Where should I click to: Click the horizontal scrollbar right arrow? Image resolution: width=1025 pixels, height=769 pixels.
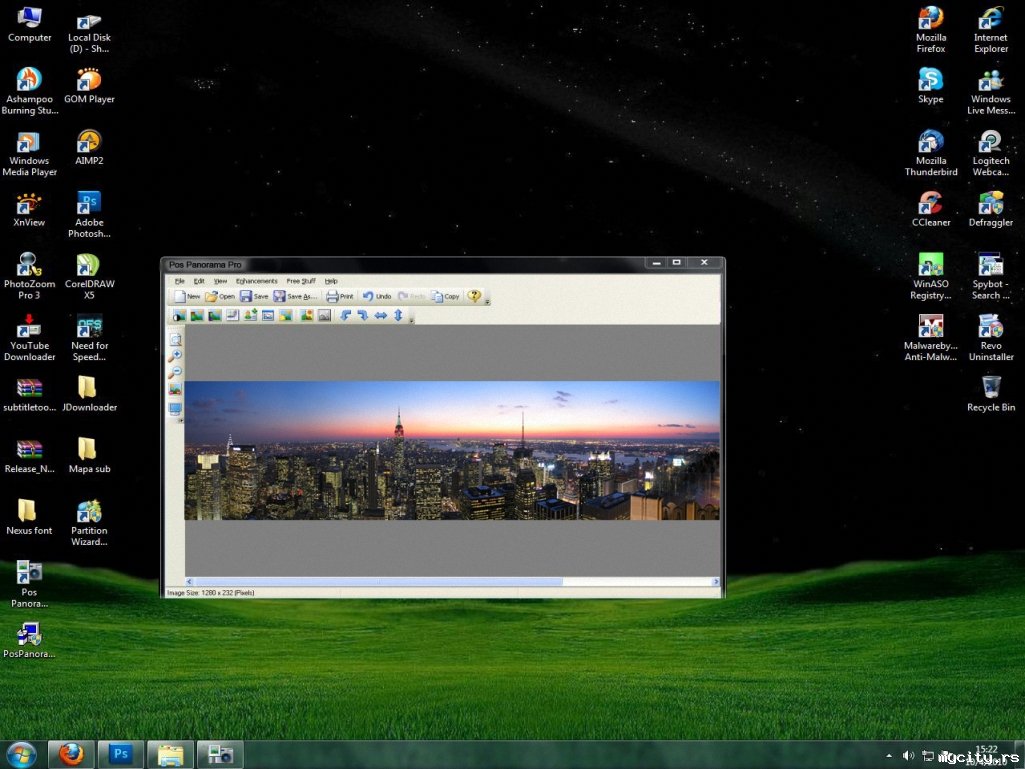pos(716,581)
